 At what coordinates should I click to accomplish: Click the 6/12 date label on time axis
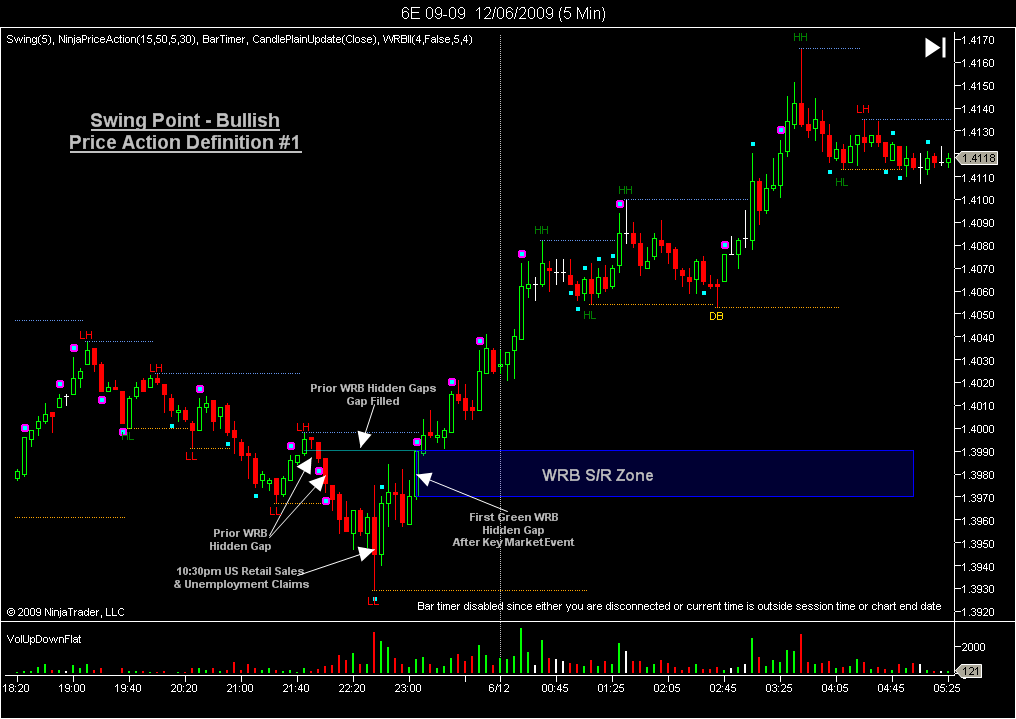click(499, 688)
